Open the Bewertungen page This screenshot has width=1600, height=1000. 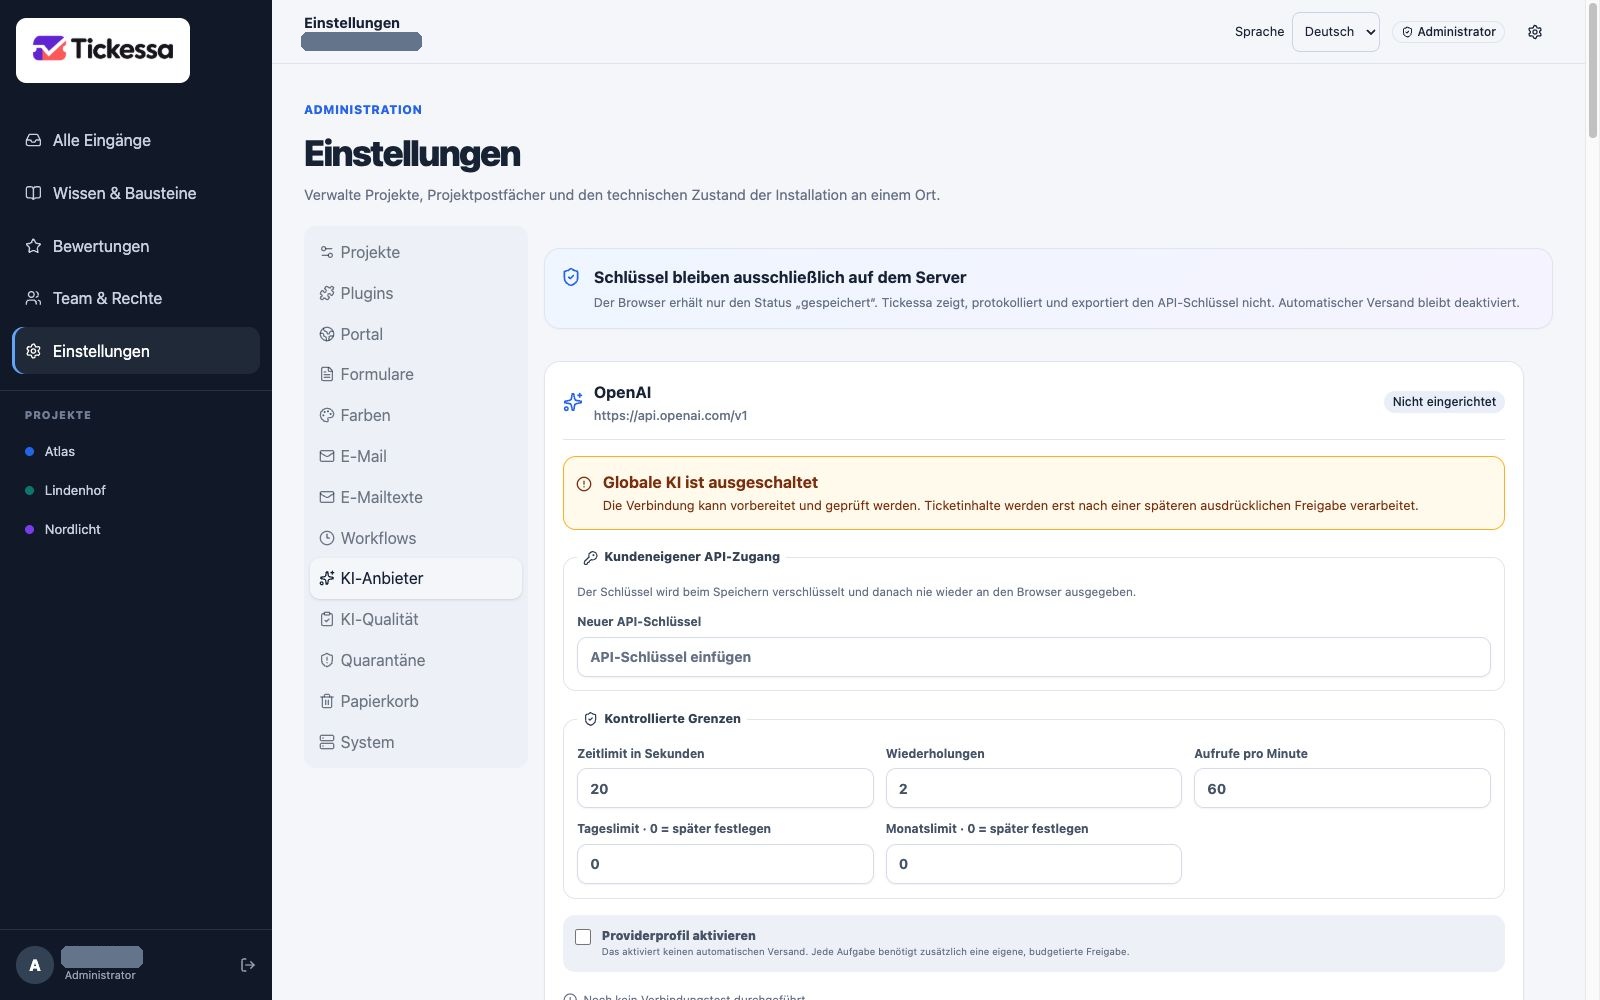(136, 246)
